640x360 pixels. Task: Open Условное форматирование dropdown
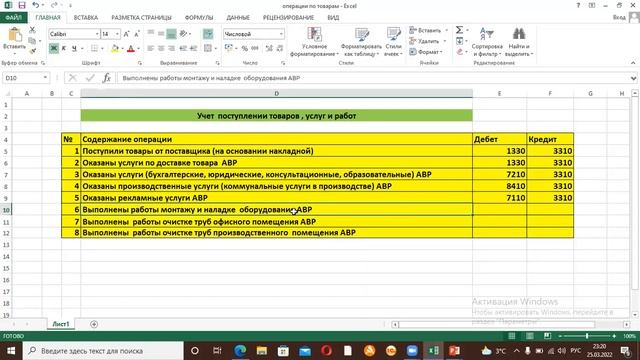click(314, 42)
